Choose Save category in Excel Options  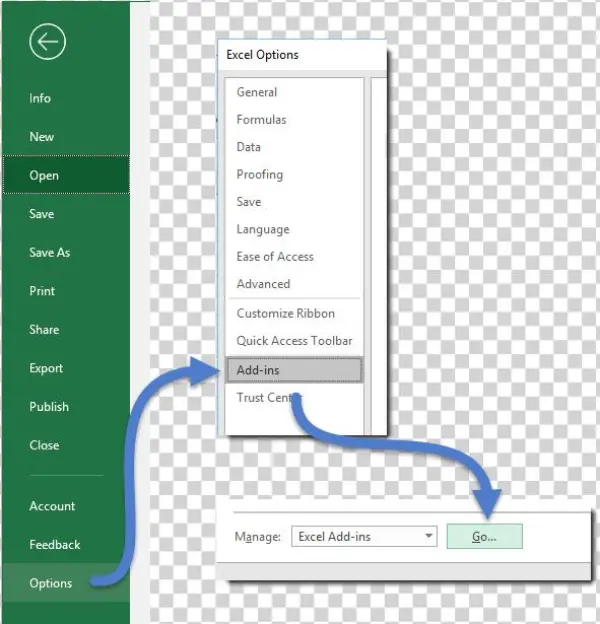(x=294, y=202)
